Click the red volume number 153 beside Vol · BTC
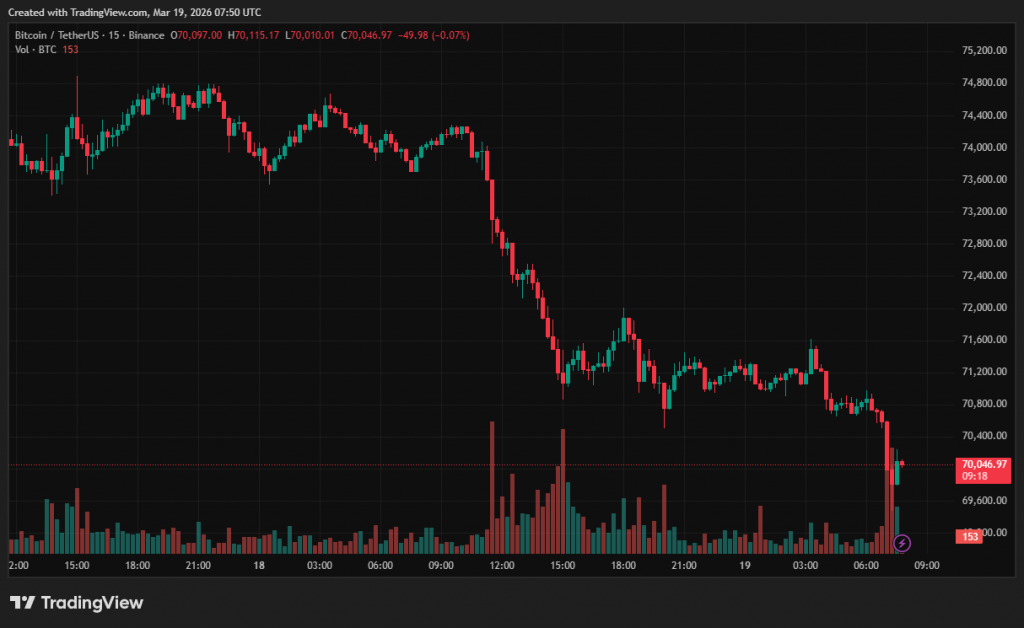 [x=70, y=49]
